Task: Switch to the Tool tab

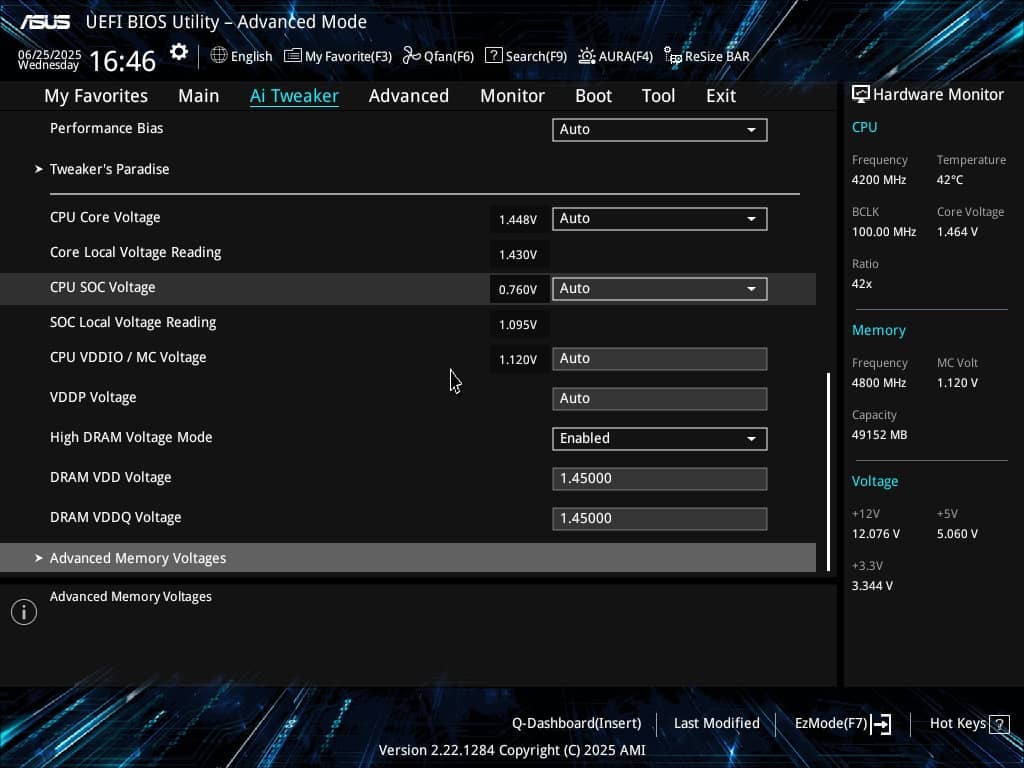Action: point(658,96)
